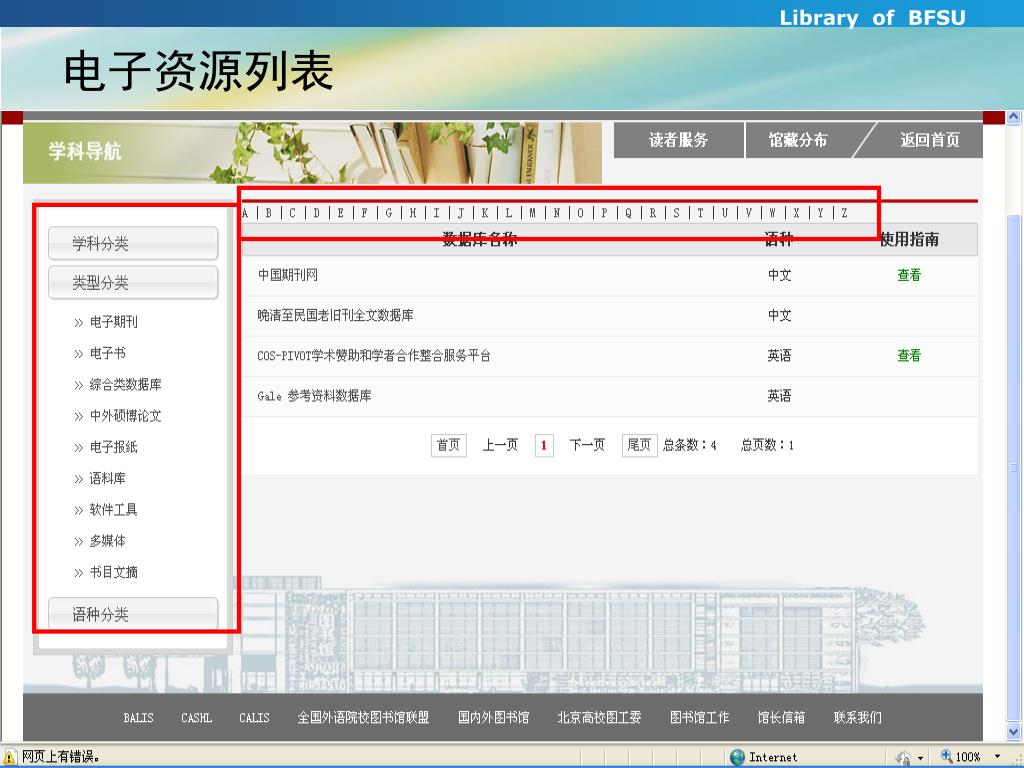Viewport: 1024px width, 768px height.
Task: Select 语料库 in the sidebar
Action: (x=108, y=479)
